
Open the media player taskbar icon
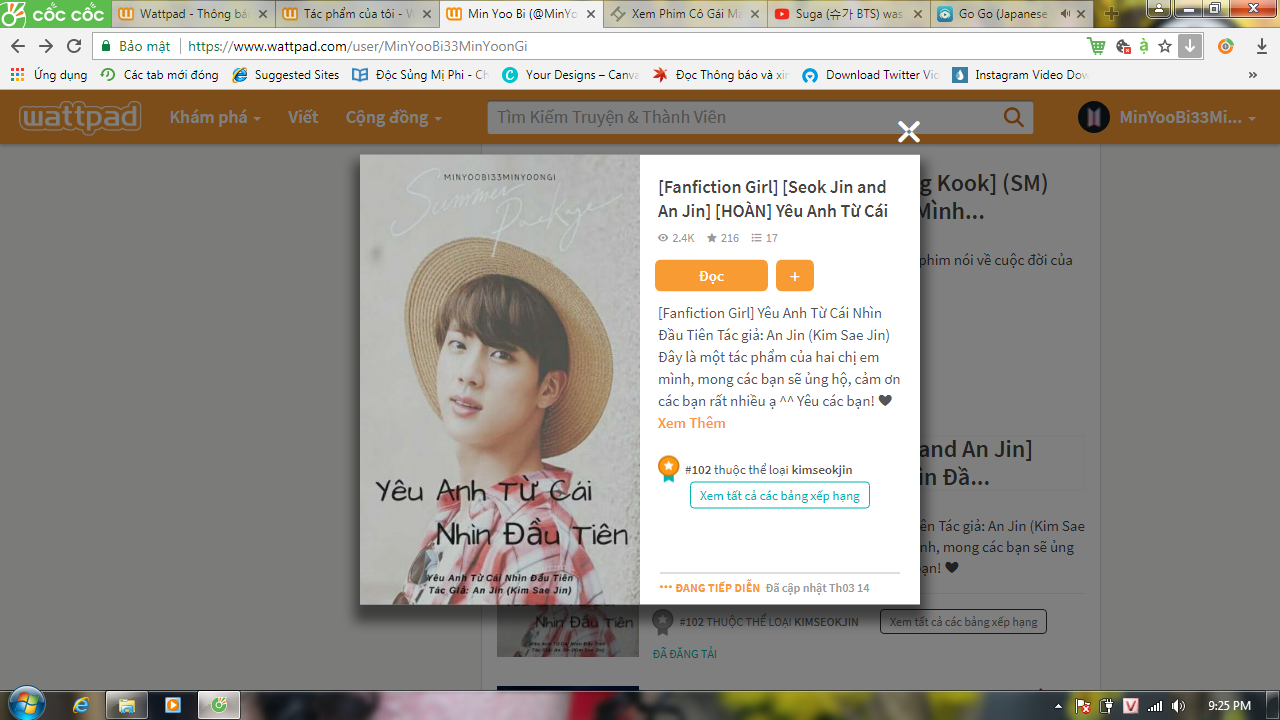click(x=173, y=705)
